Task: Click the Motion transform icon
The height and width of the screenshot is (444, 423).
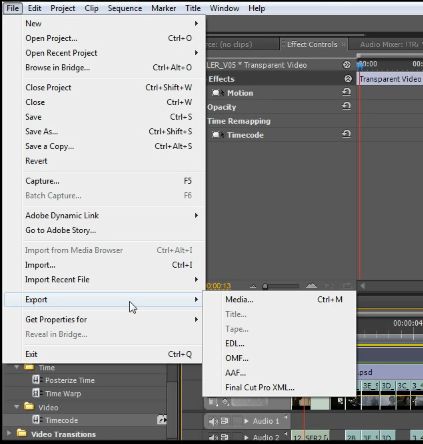Action: [217, 93]
